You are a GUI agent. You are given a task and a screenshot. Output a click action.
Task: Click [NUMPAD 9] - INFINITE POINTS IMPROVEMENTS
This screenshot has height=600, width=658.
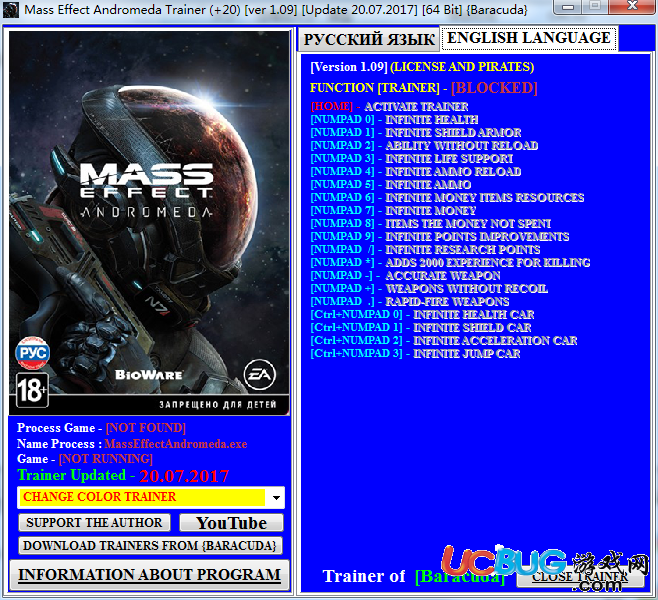(440, 237)
